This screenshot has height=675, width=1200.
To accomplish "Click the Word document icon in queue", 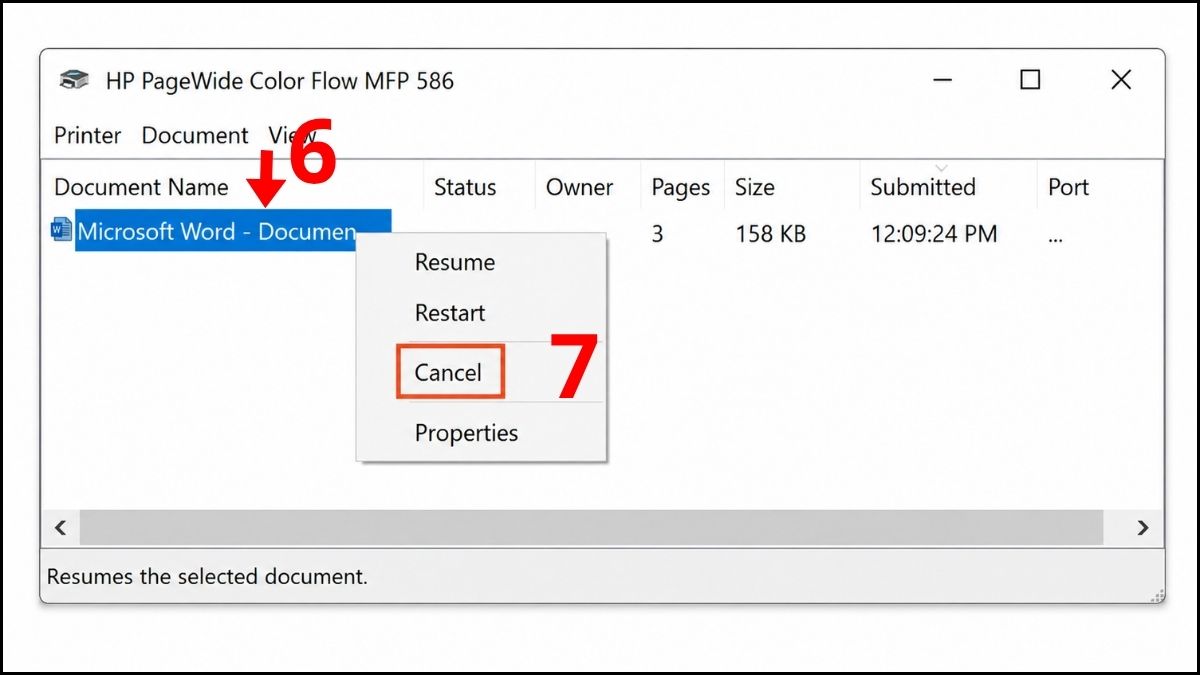I will (x=62, y=230).
